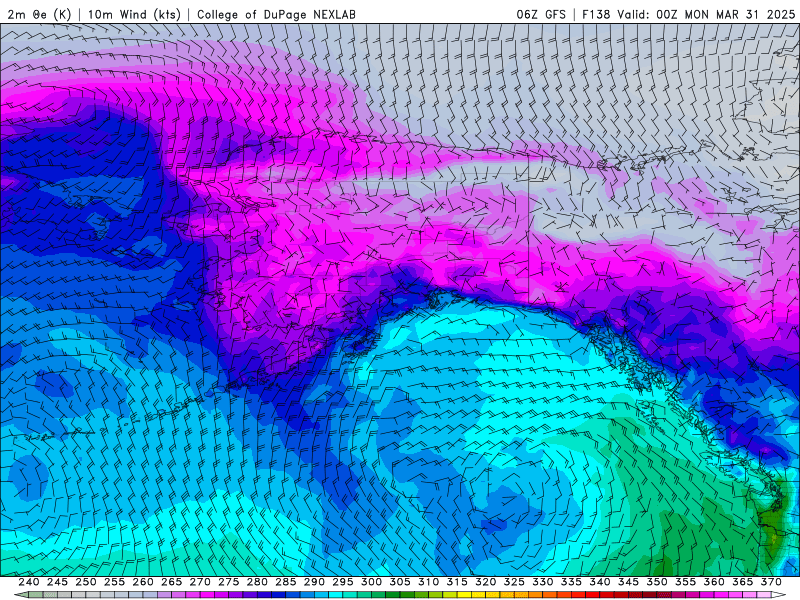Image resolution: width=800 pixels, height=600 pixels.
Task: Click the '2m θe (K)' title text
Action: pos(39,14)
